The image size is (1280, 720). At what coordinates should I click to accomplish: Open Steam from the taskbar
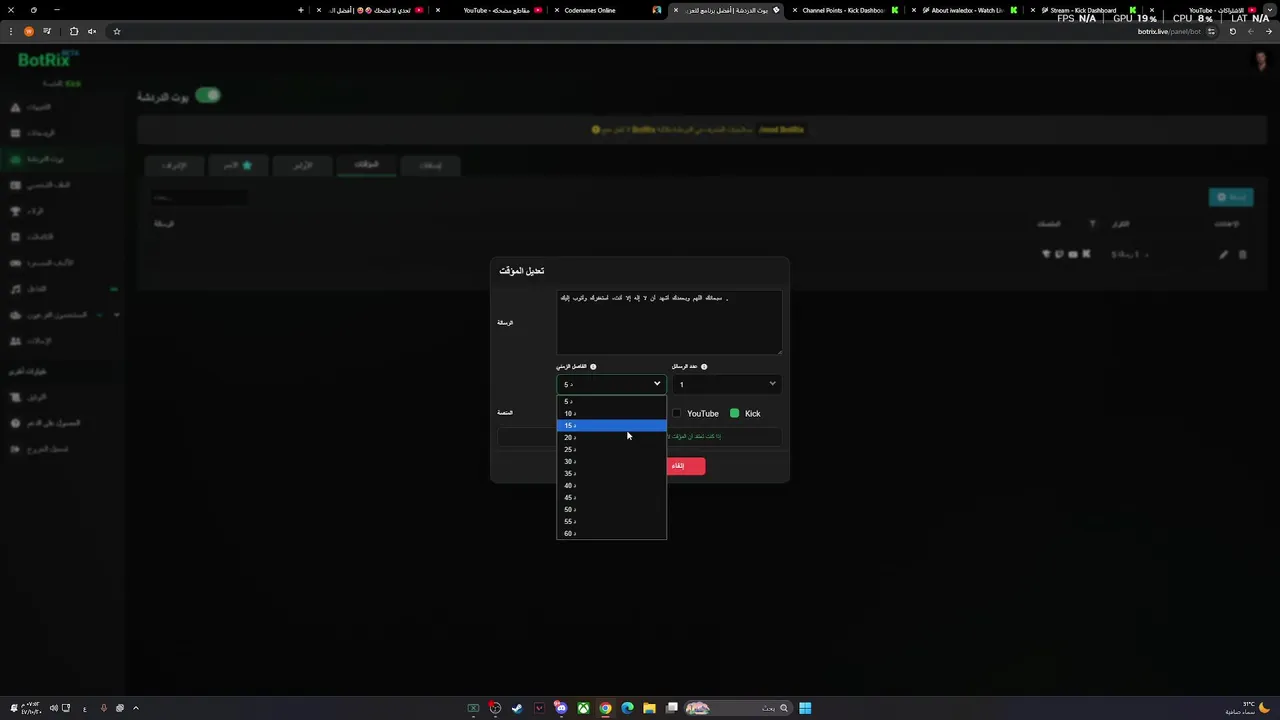click(517, 708)
